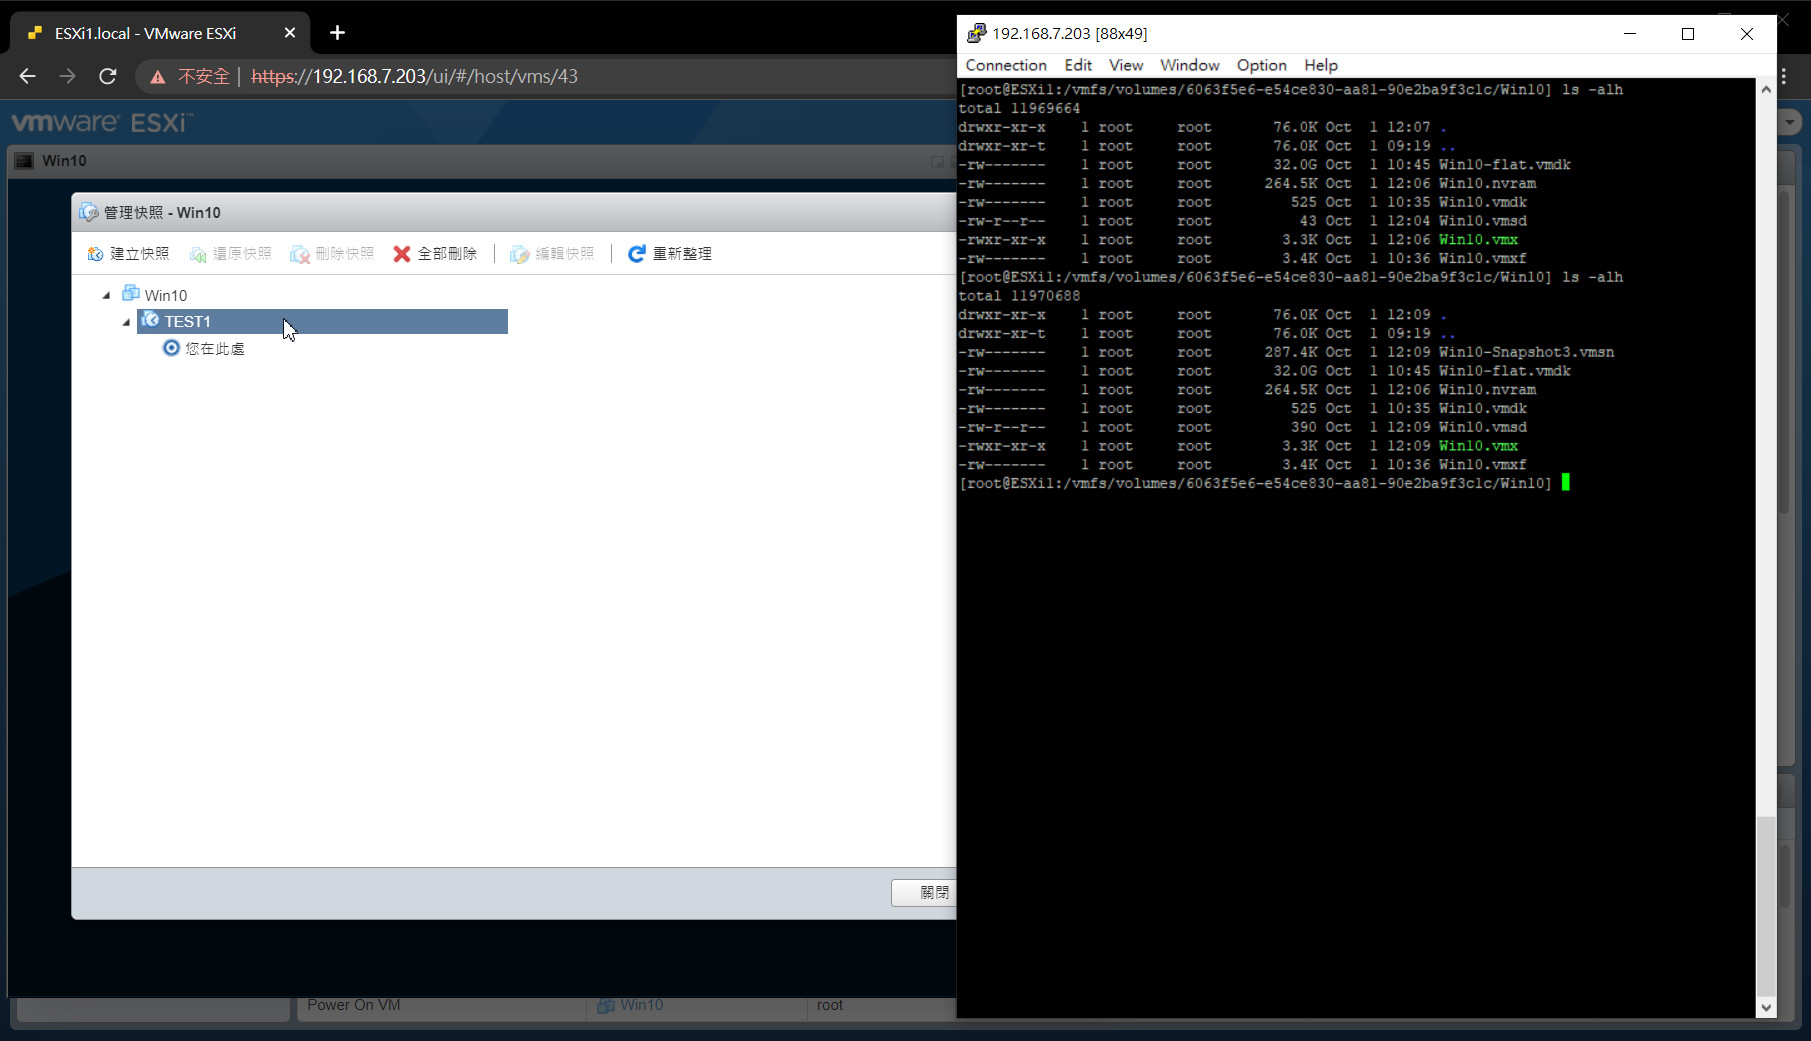Click the vmware ESXi logo
Image resolution: width=1811 pixels, height=1041 pixels.
(x=101, y=123)
